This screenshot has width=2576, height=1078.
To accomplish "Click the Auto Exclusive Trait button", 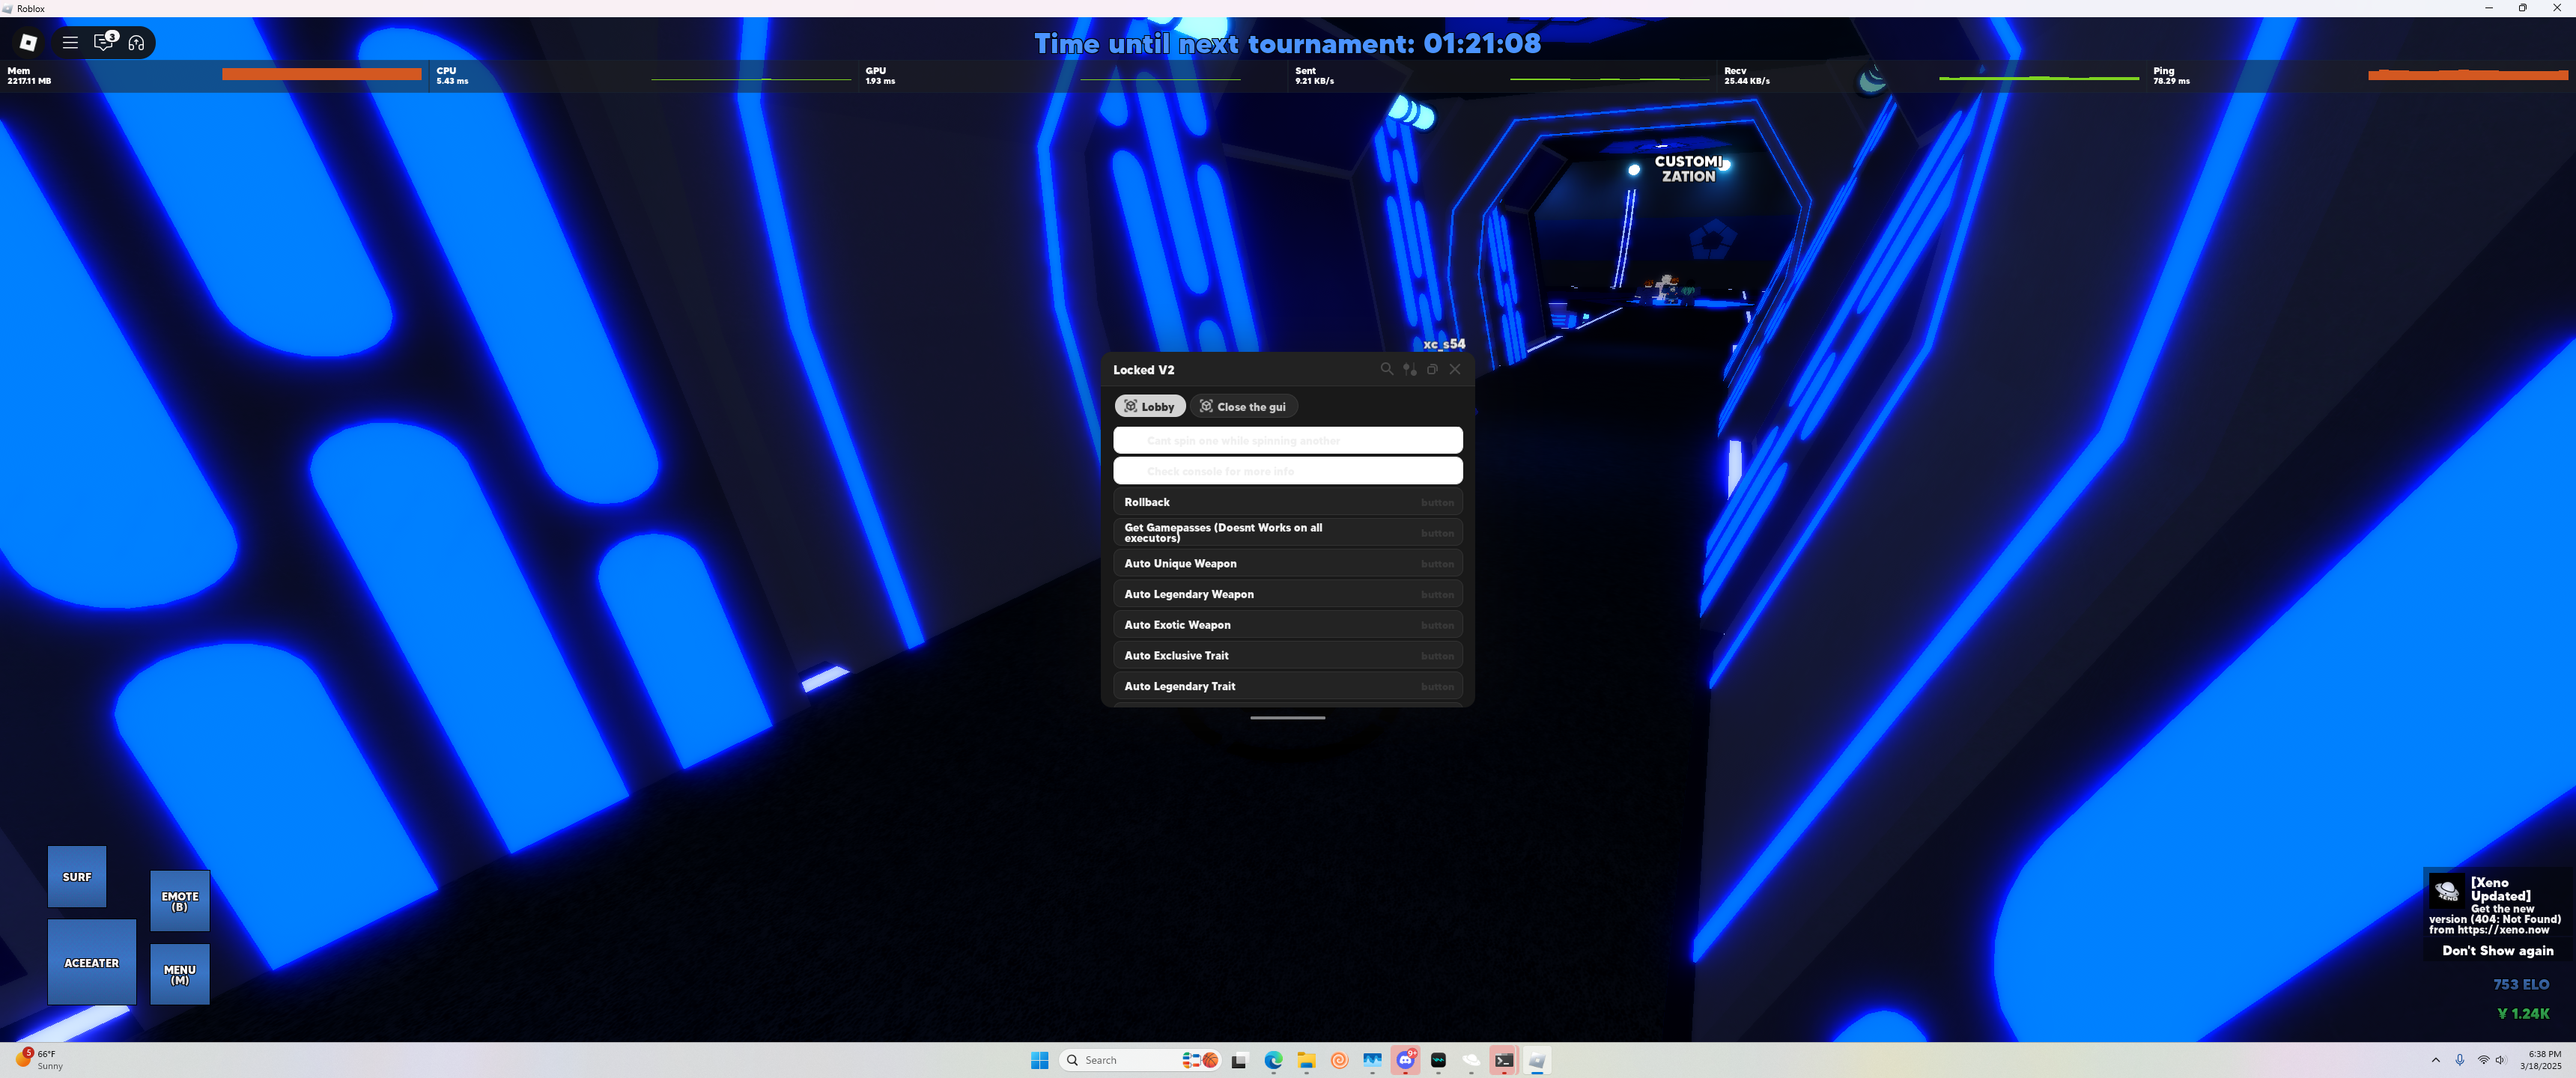I will click(x=1288, y=655).
